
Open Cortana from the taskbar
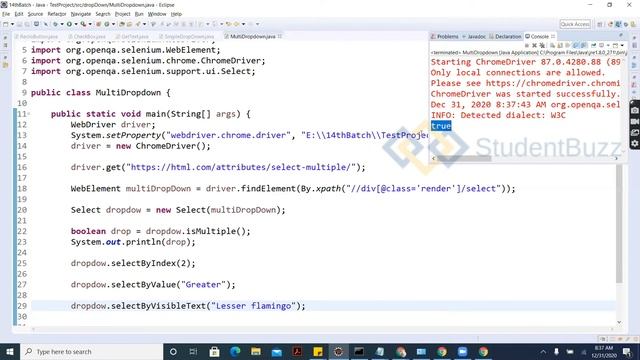point(173,351)
